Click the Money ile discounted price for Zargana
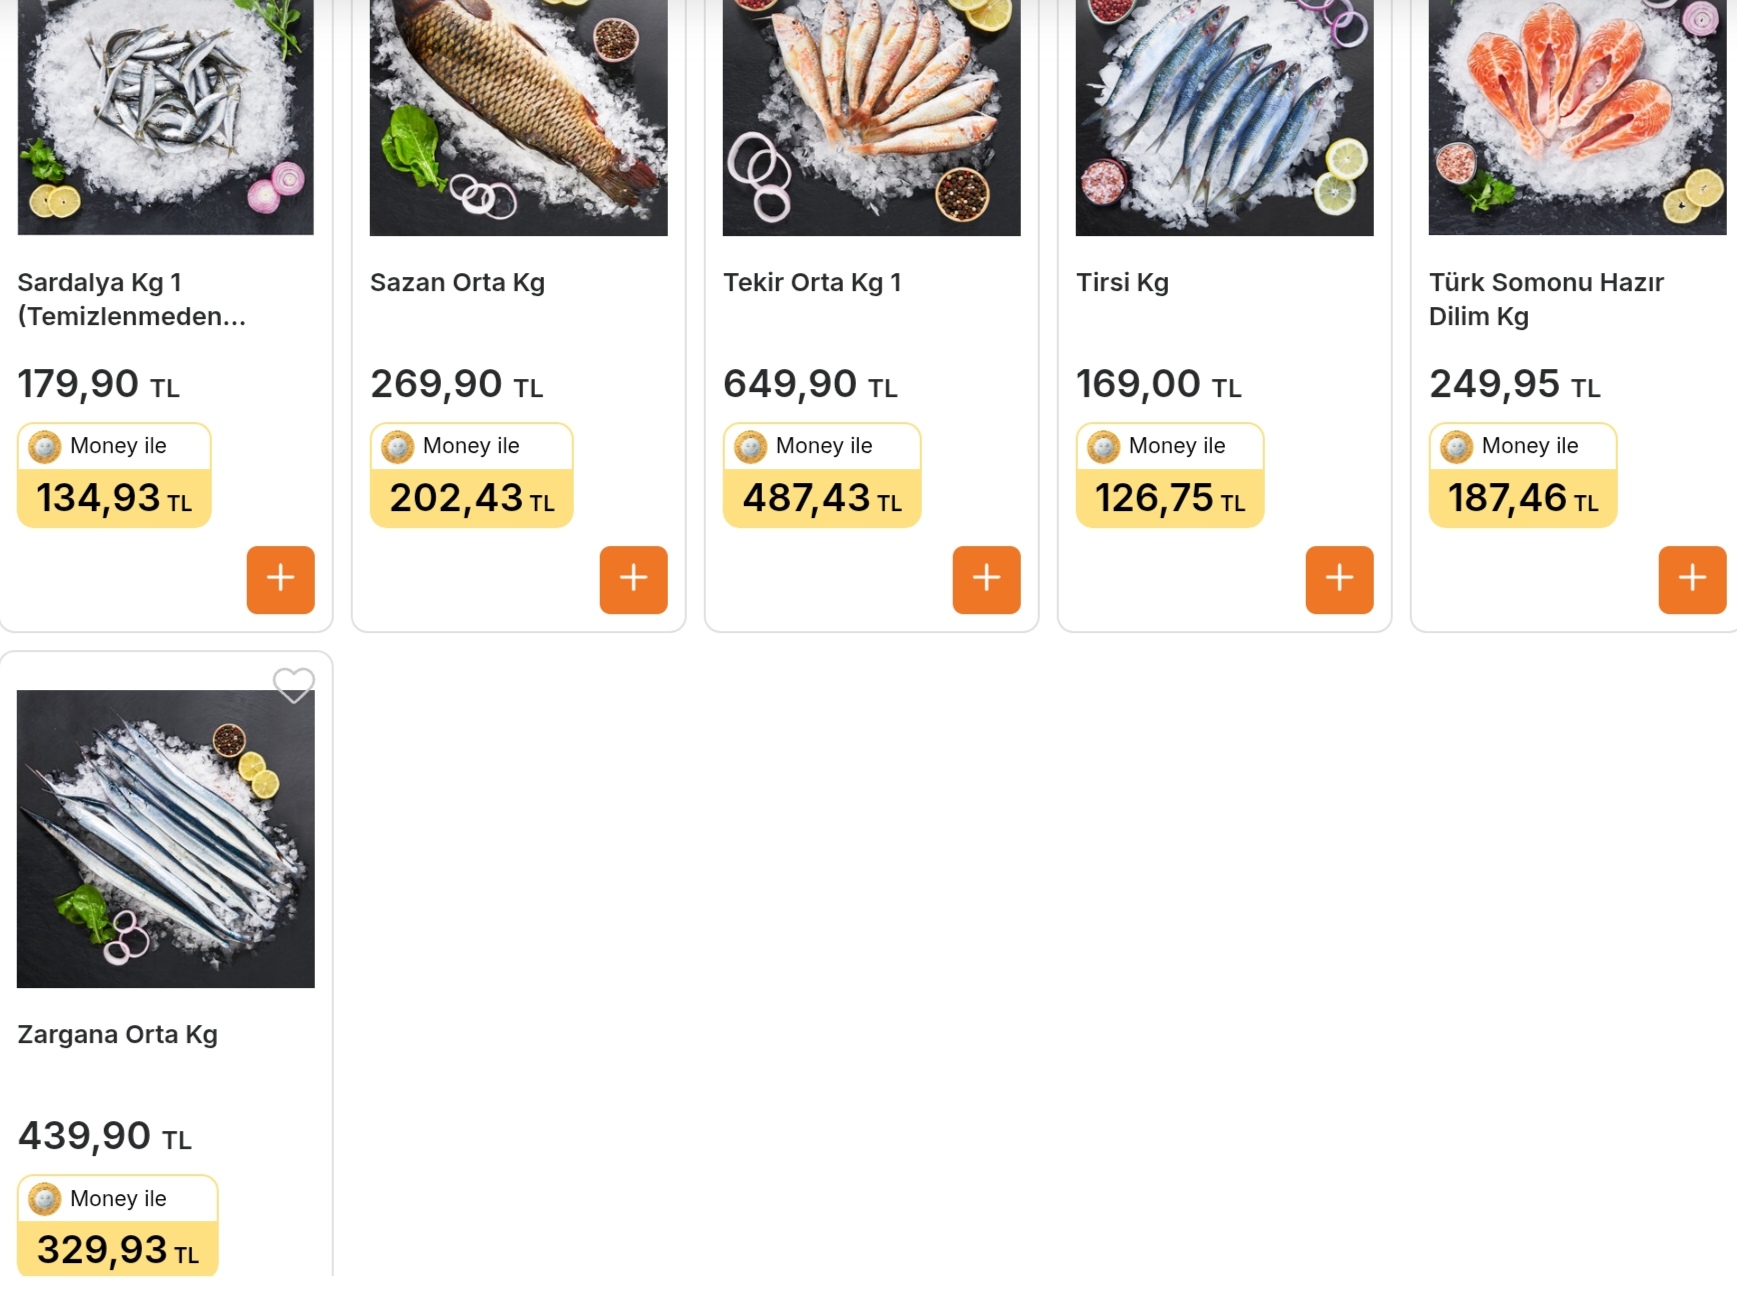This screenshot has width=1737, height=1313. pyautogui.click(x=103, y=1250)
